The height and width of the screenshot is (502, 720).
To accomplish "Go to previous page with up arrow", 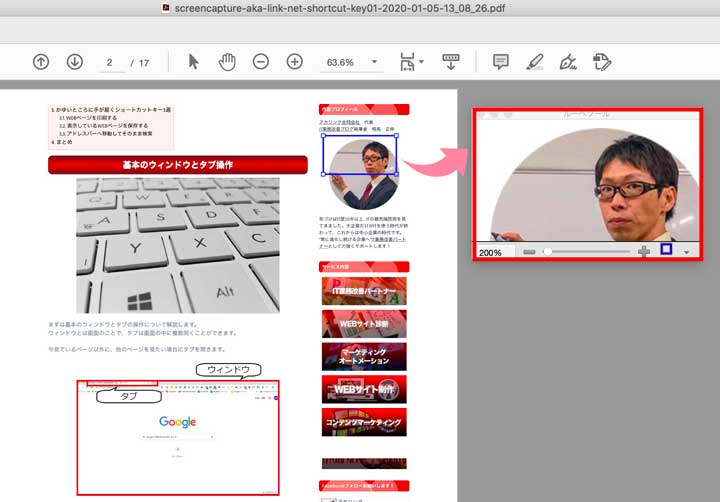I will (41, 62).
